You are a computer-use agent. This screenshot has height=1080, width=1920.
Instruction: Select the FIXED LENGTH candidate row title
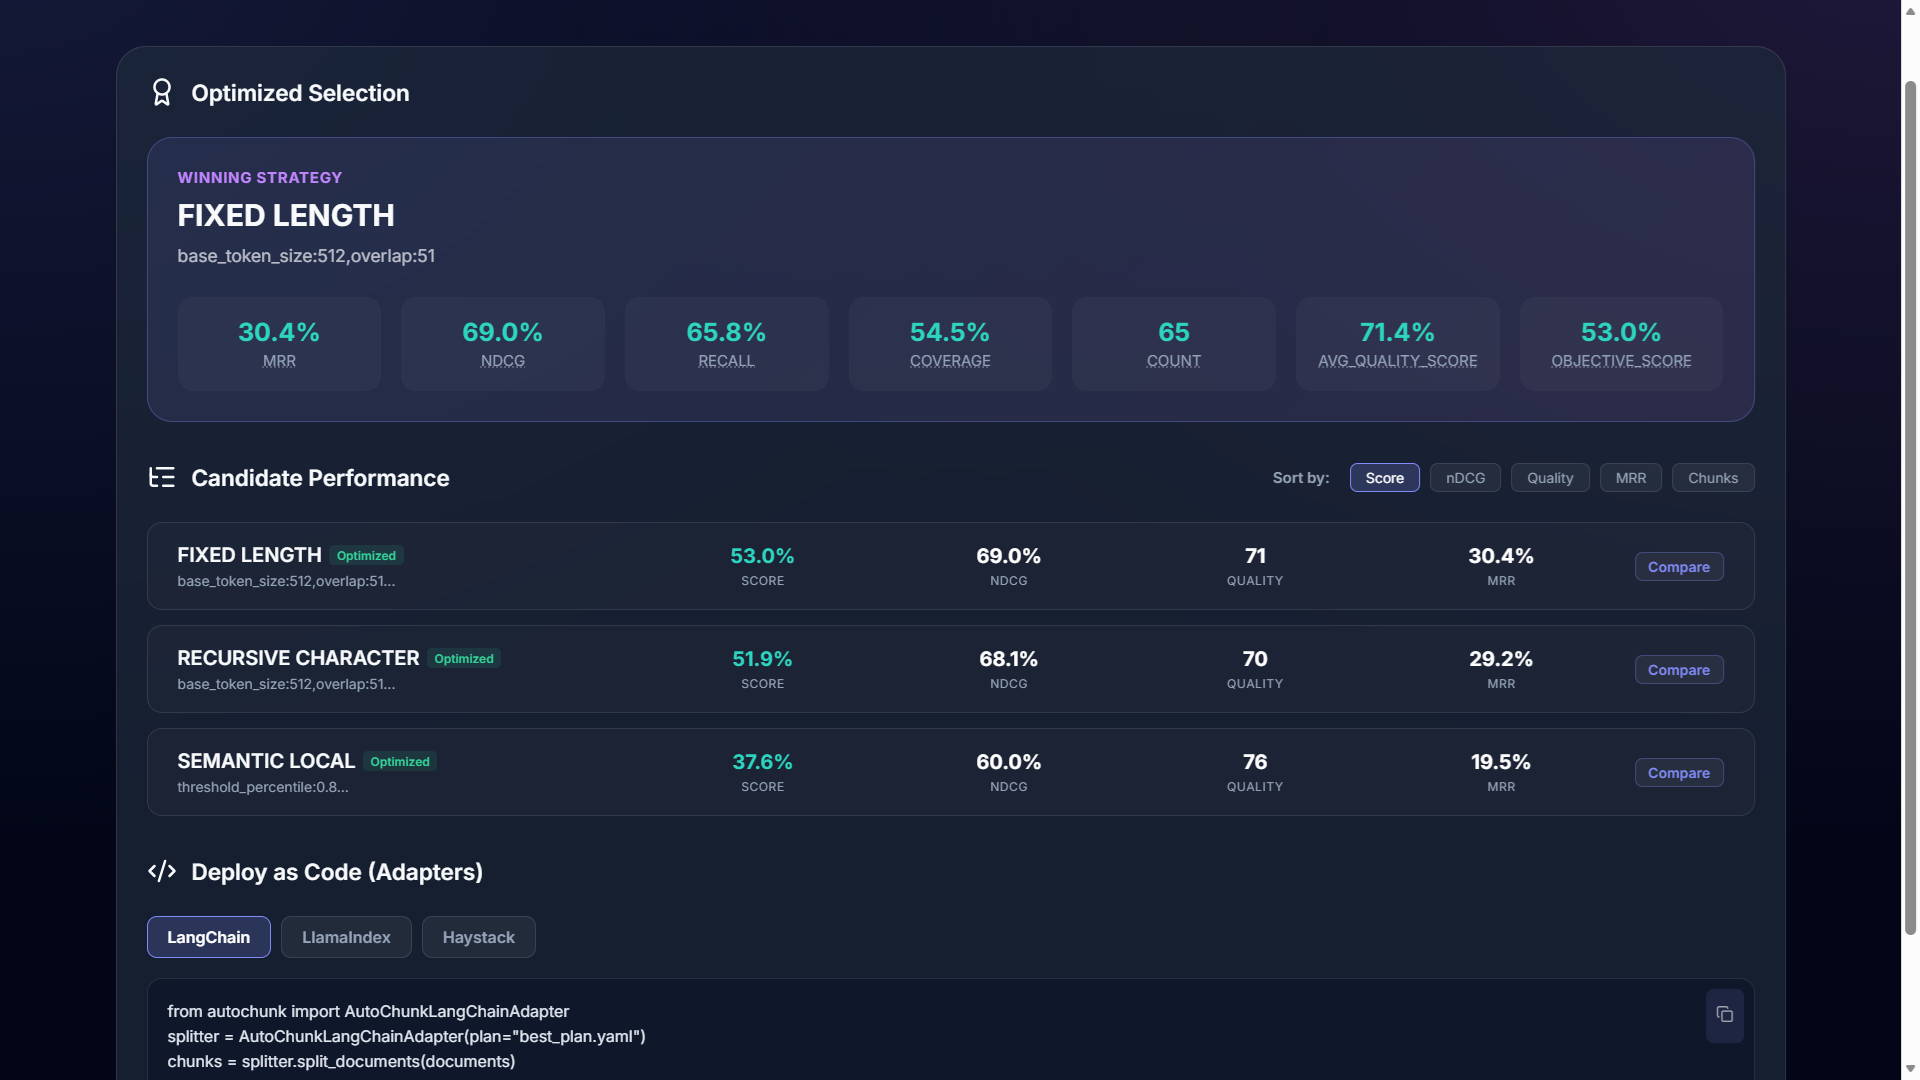coord(249,555)
